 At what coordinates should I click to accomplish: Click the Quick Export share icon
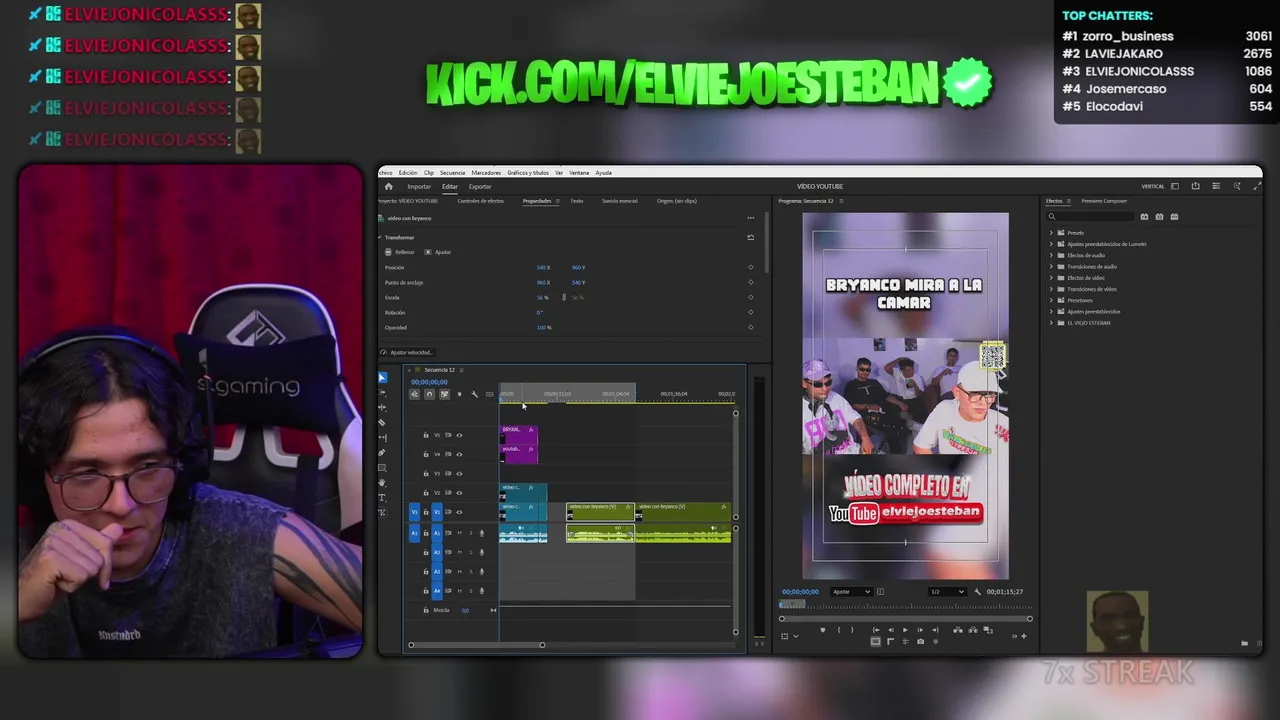pos(1195,186)
